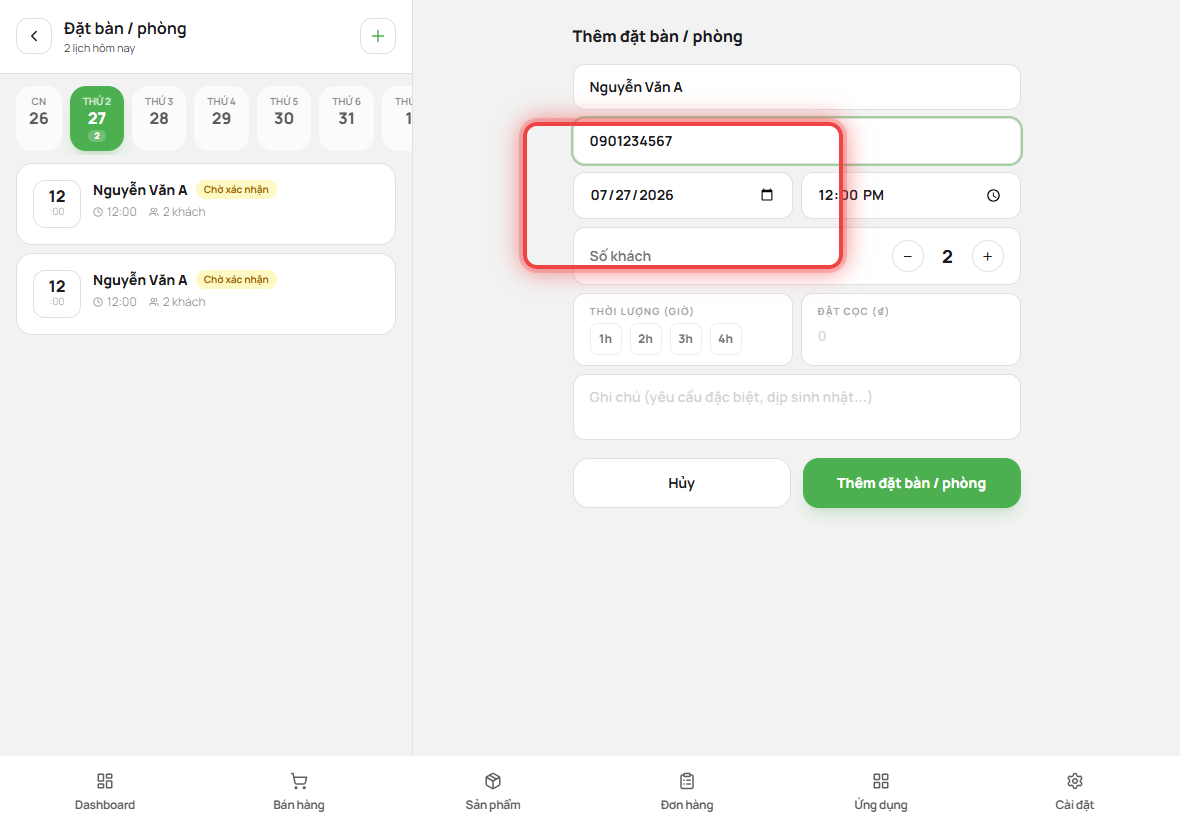The width and height of the screenshot is (1180, 820).
Task: Open Sản phẩm in the bottom navigation
Action: tap(493, 791)
